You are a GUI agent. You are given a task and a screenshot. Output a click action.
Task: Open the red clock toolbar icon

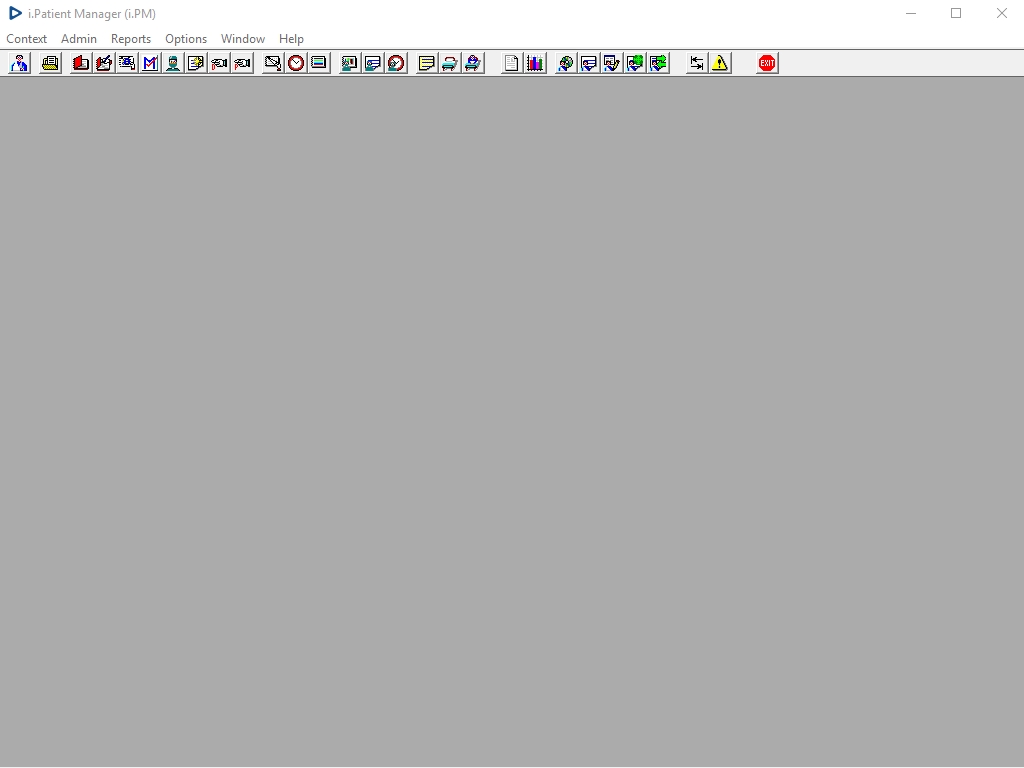pos(296,63)
